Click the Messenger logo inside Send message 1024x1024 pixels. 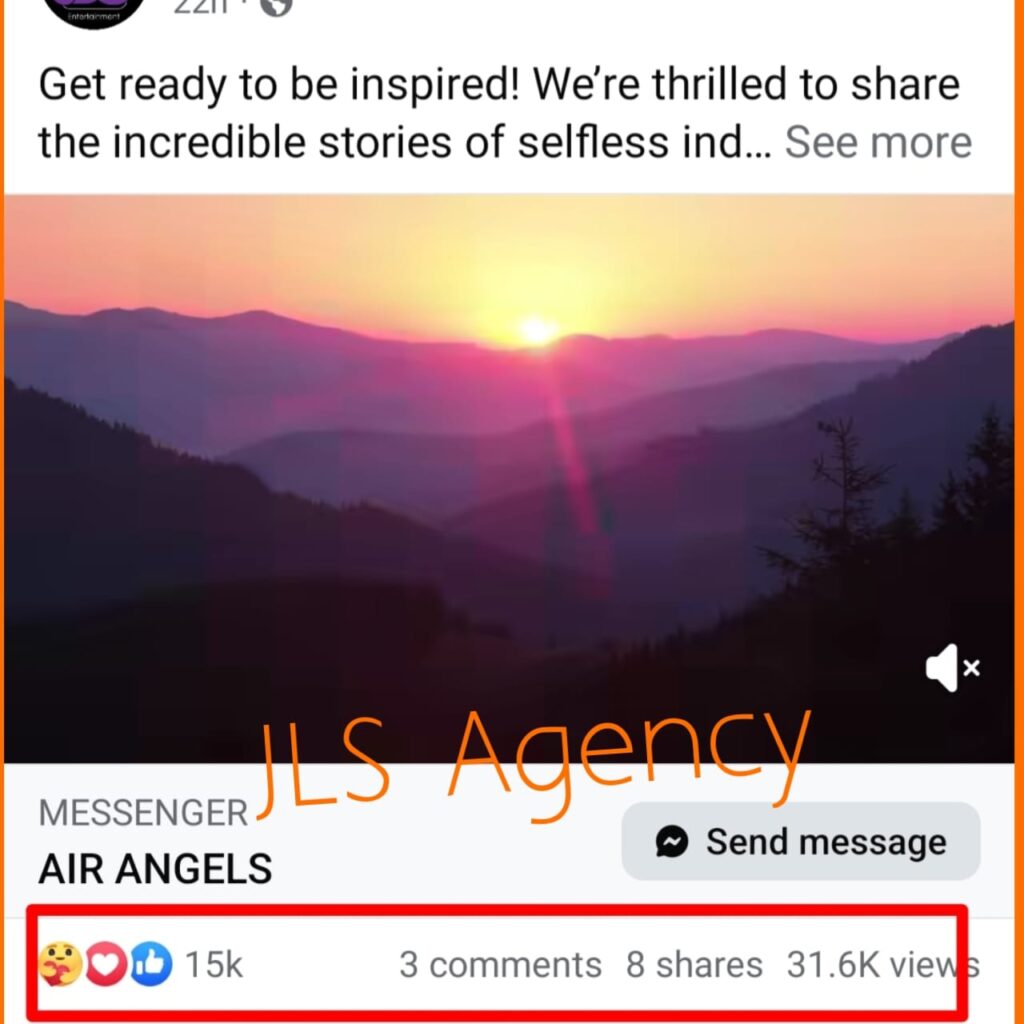click(x=672, y=841)
